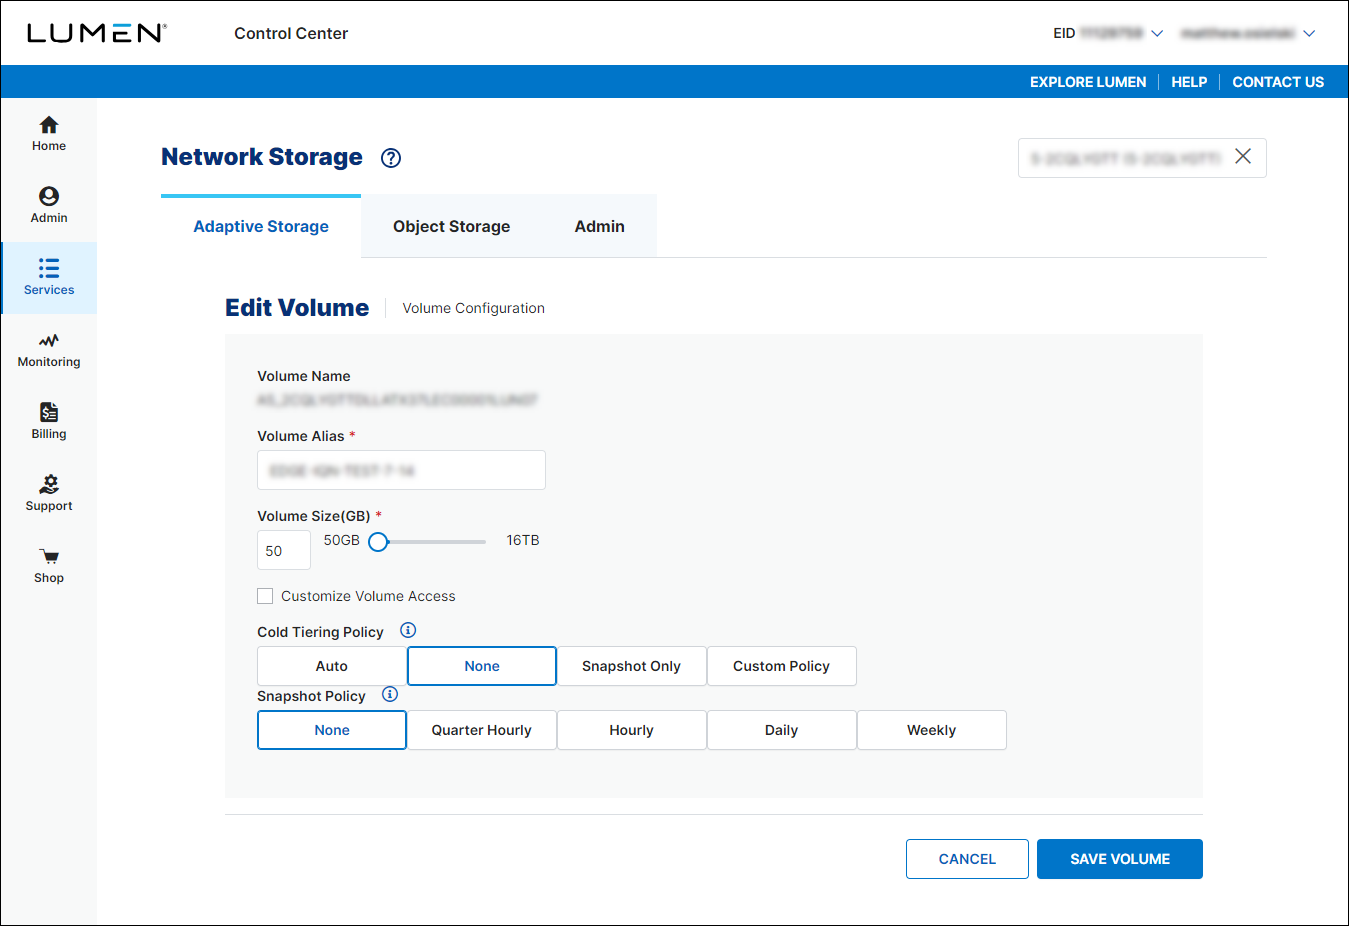Select Quarter Hourly snapshot policy
Screen dimensions: 1349x926
pos(482,730)
